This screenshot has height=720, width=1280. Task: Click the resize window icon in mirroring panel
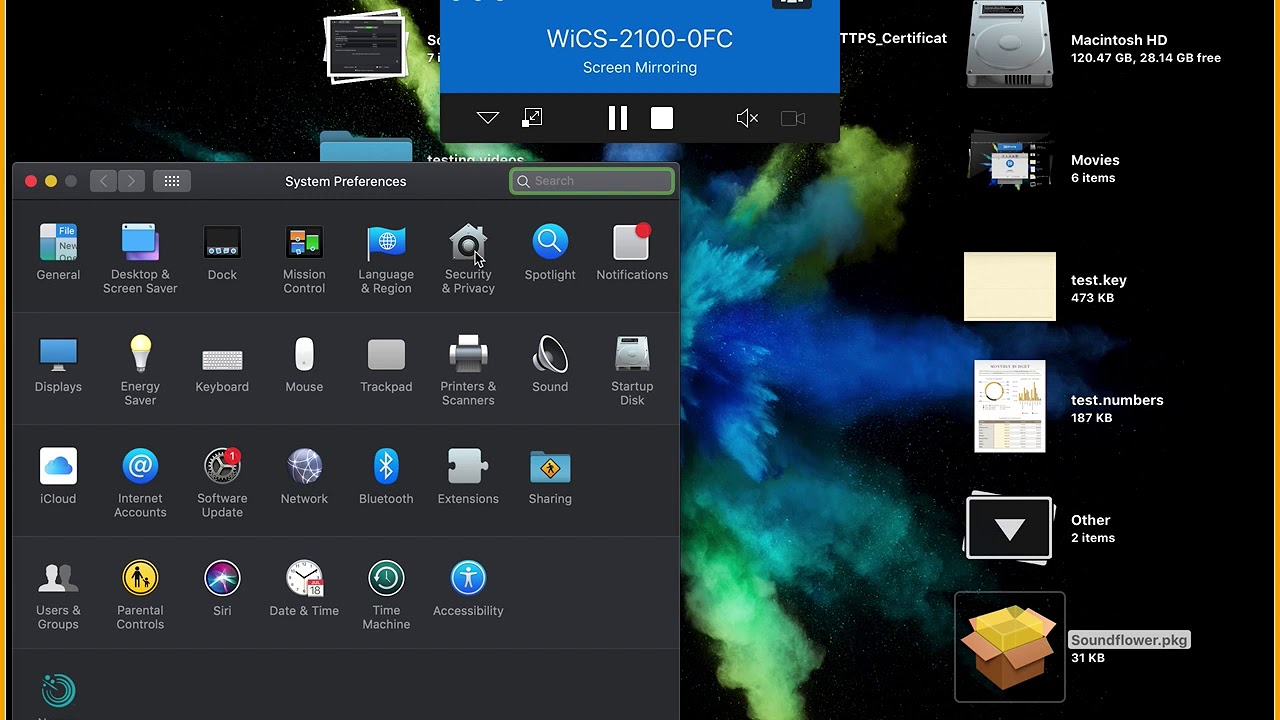[x=532, y=118]
